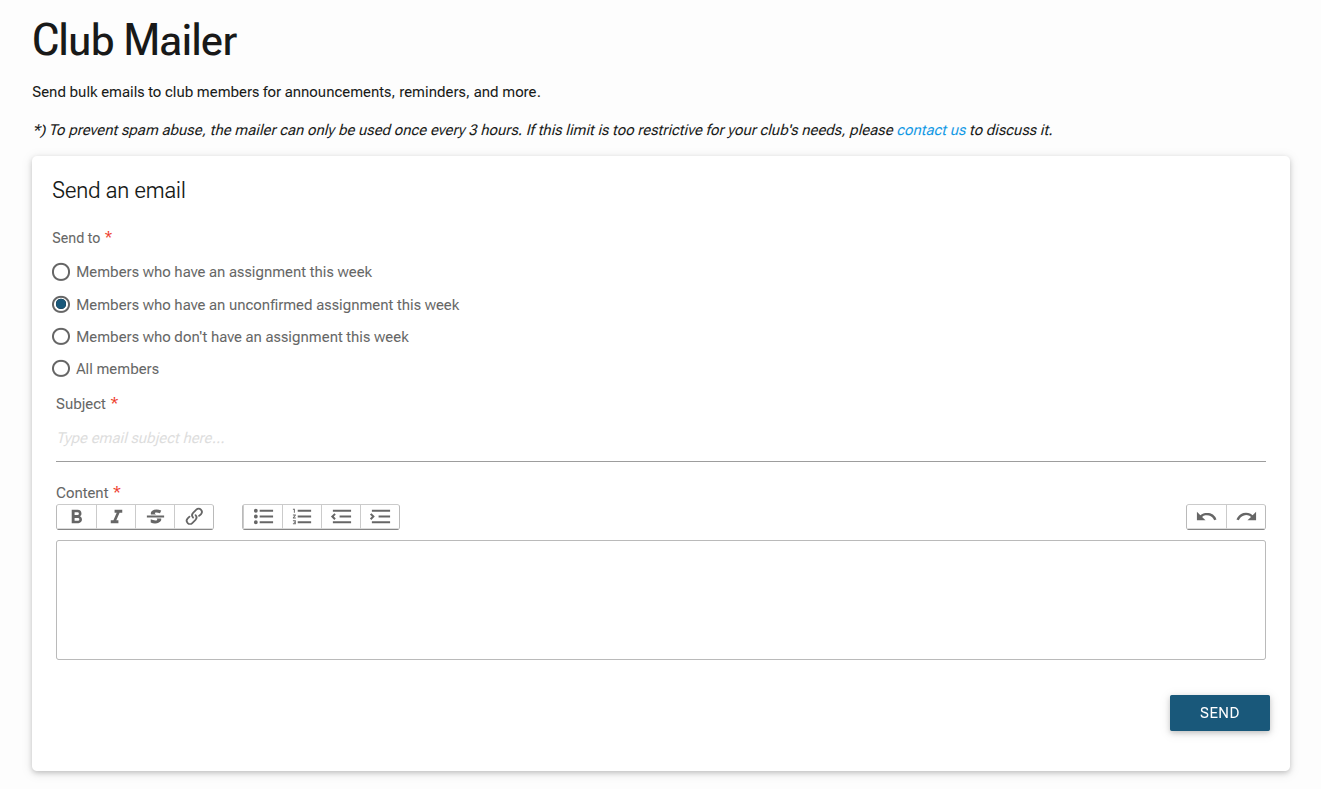
Task: Undo the last edit
Action: (1207, 517)
